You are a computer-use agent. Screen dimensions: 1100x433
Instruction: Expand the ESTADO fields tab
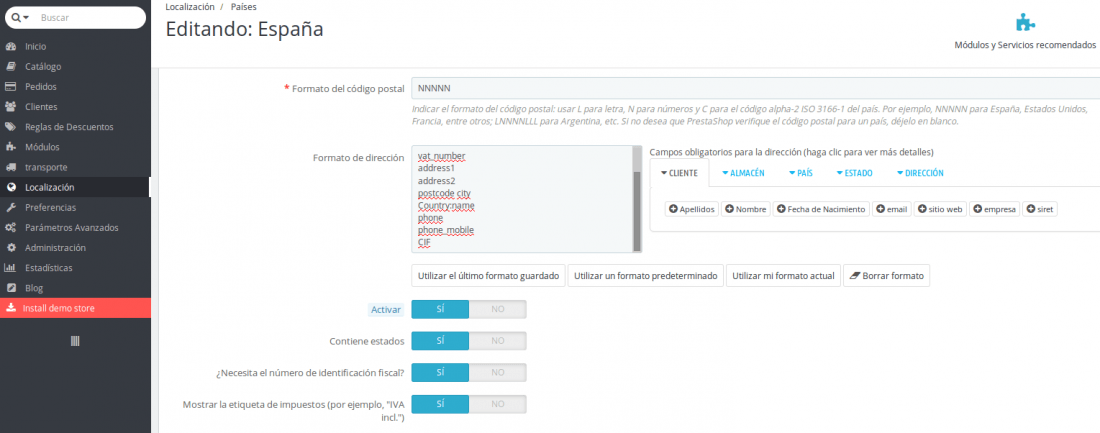coord(854,173)
